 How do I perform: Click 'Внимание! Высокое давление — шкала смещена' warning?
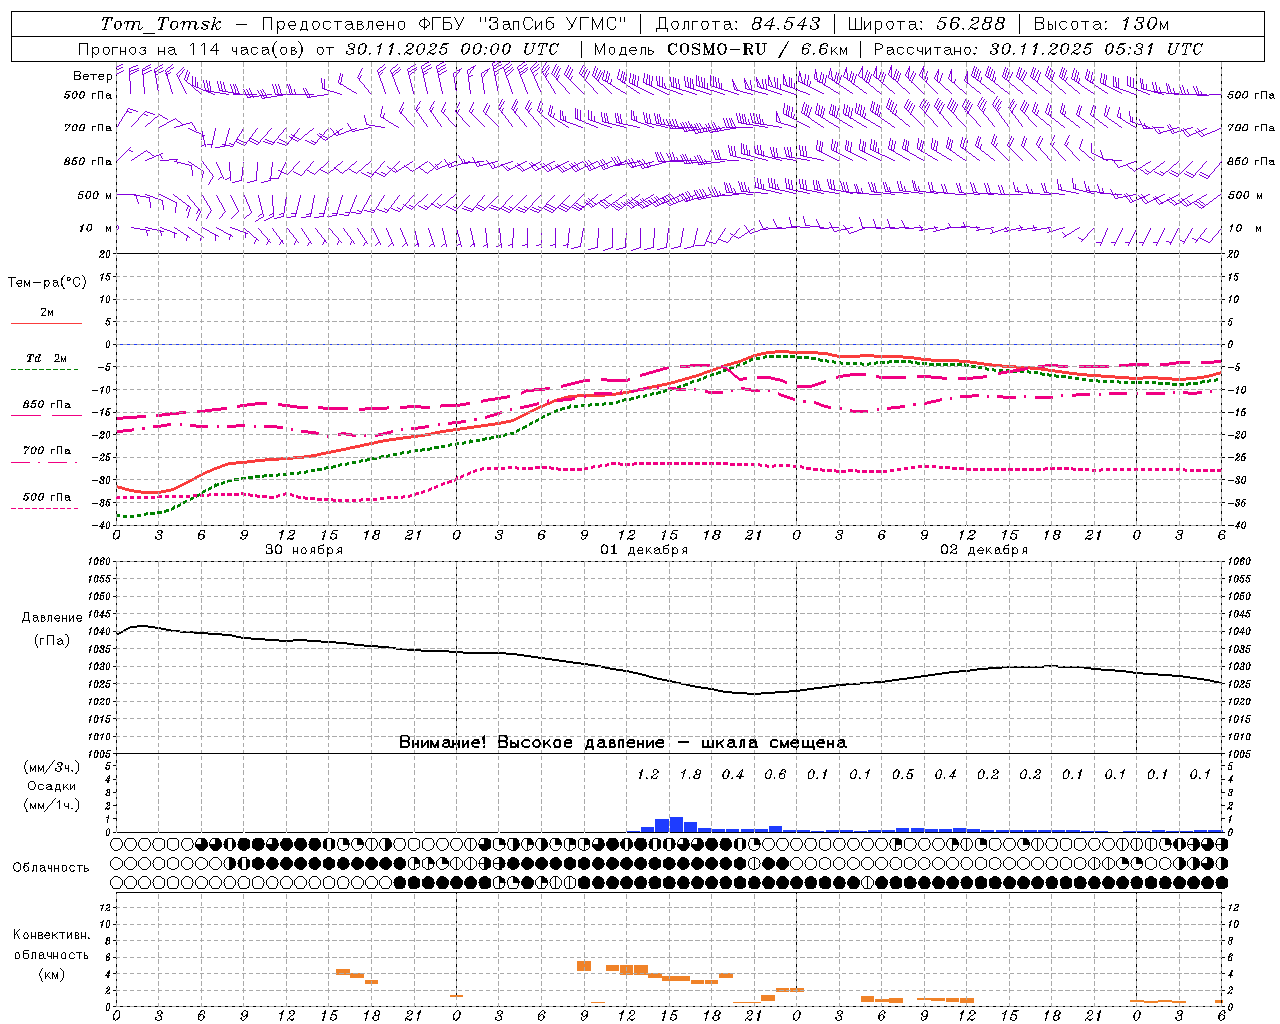tap(623, 742)
